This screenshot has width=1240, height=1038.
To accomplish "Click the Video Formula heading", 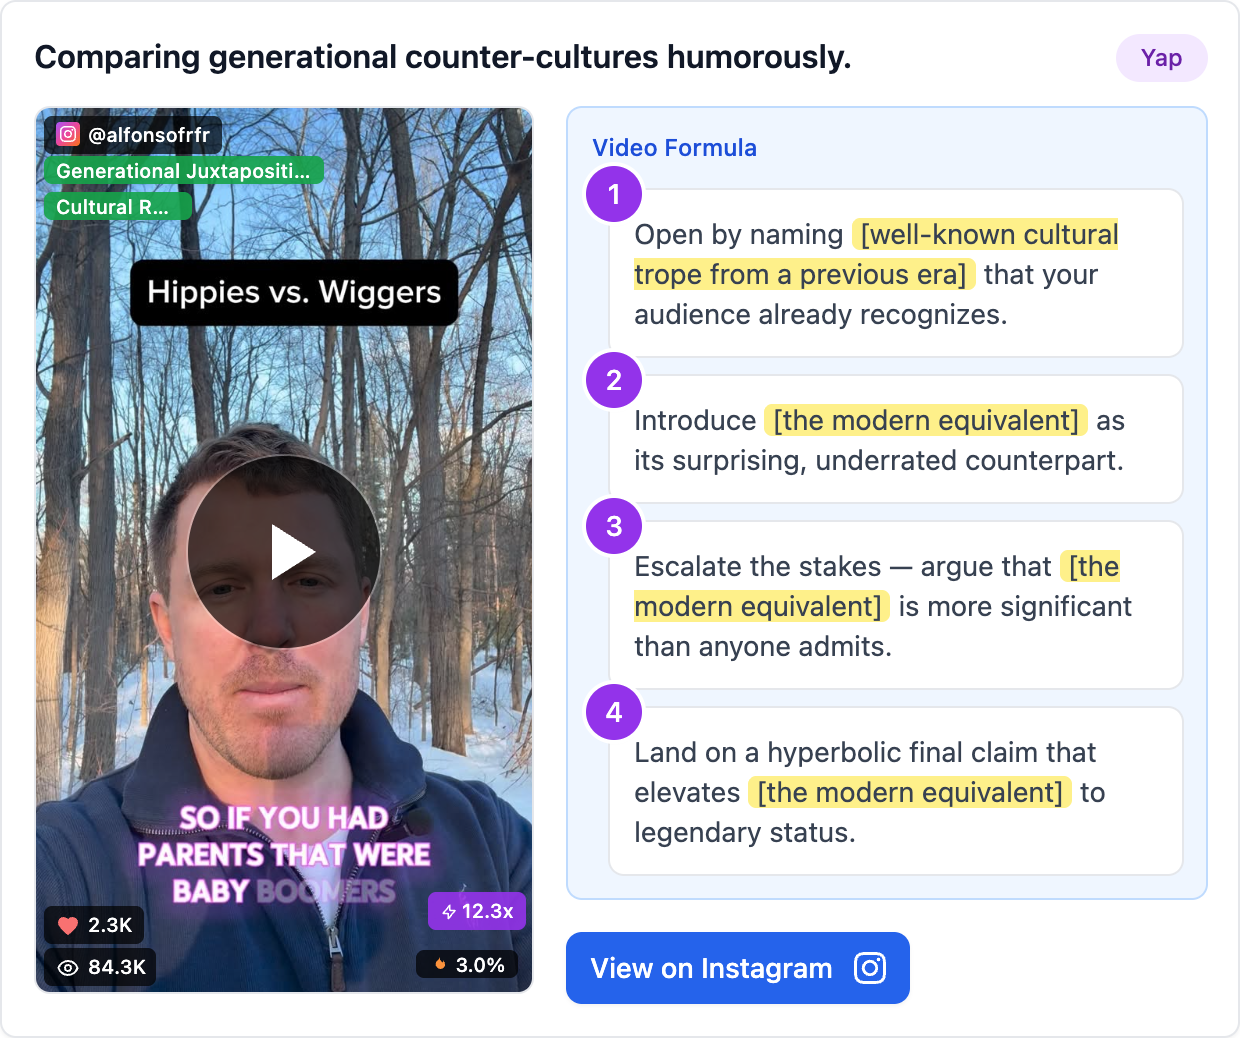I will tap(674, 148).
